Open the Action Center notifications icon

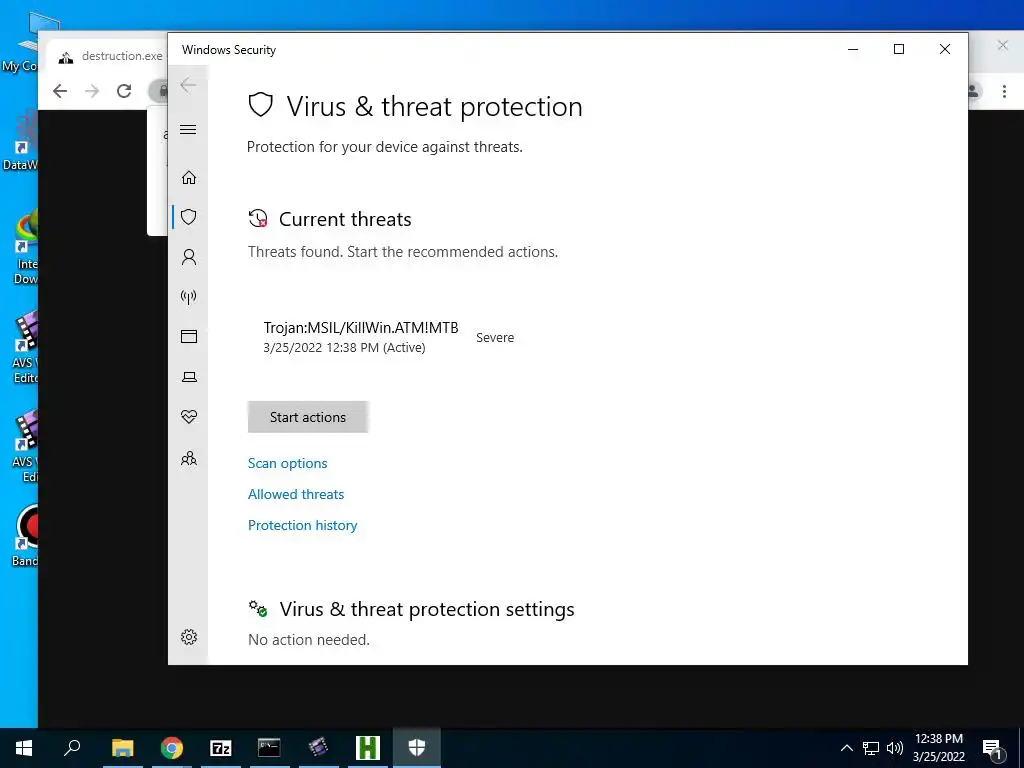coord(993,748)
